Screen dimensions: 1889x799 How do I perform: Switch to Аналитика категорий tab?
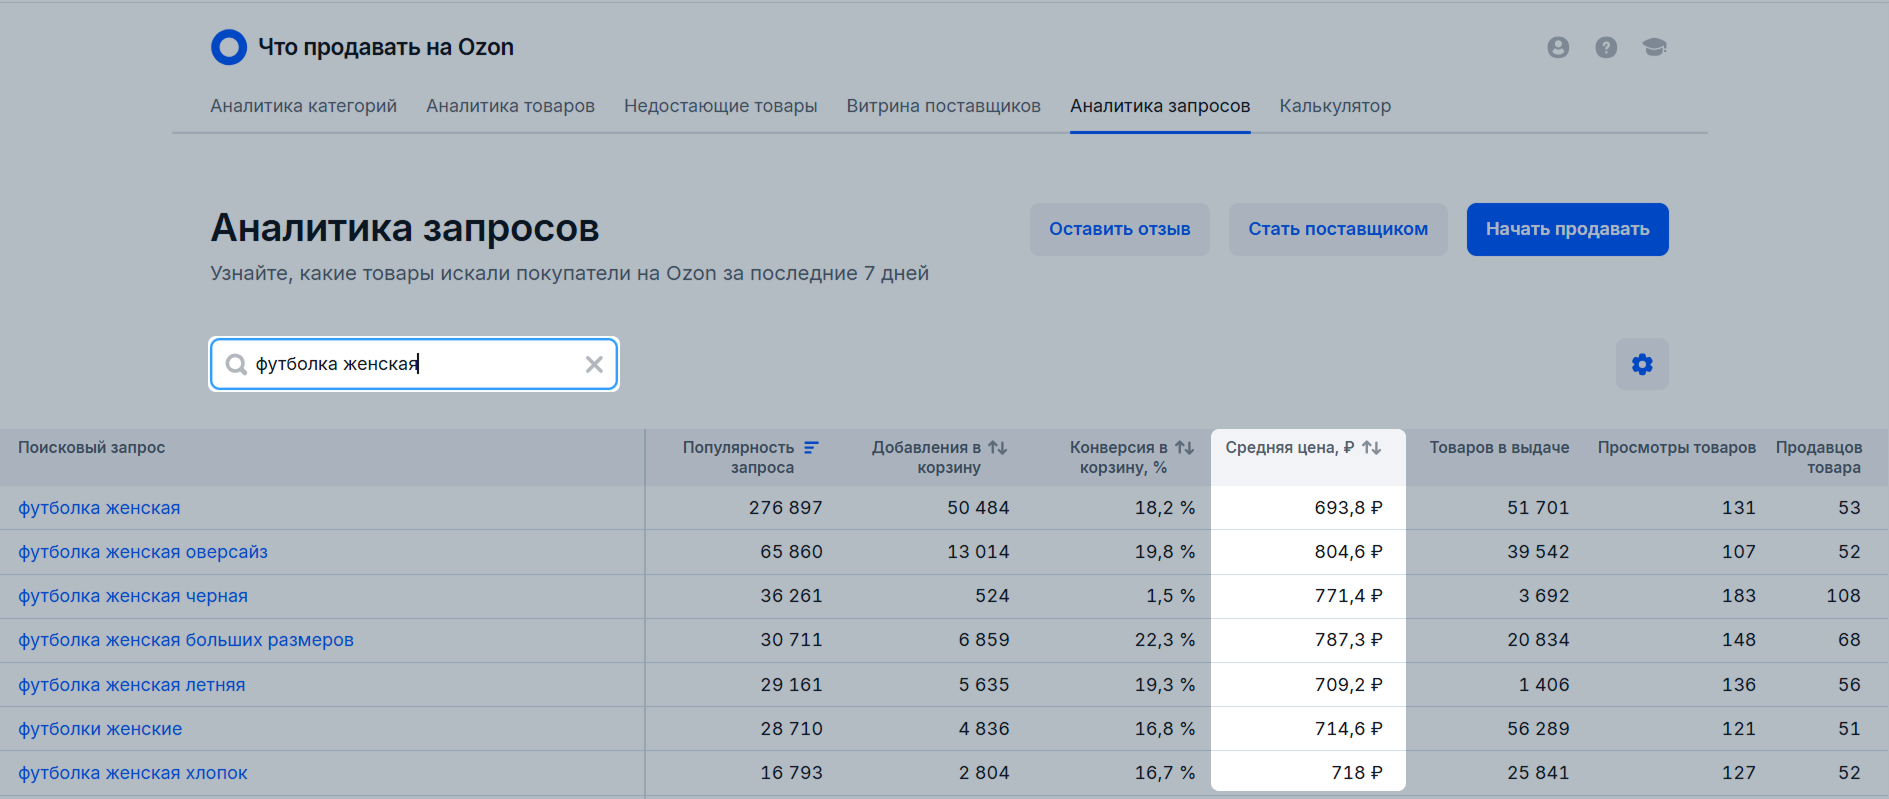click(303, 106)
